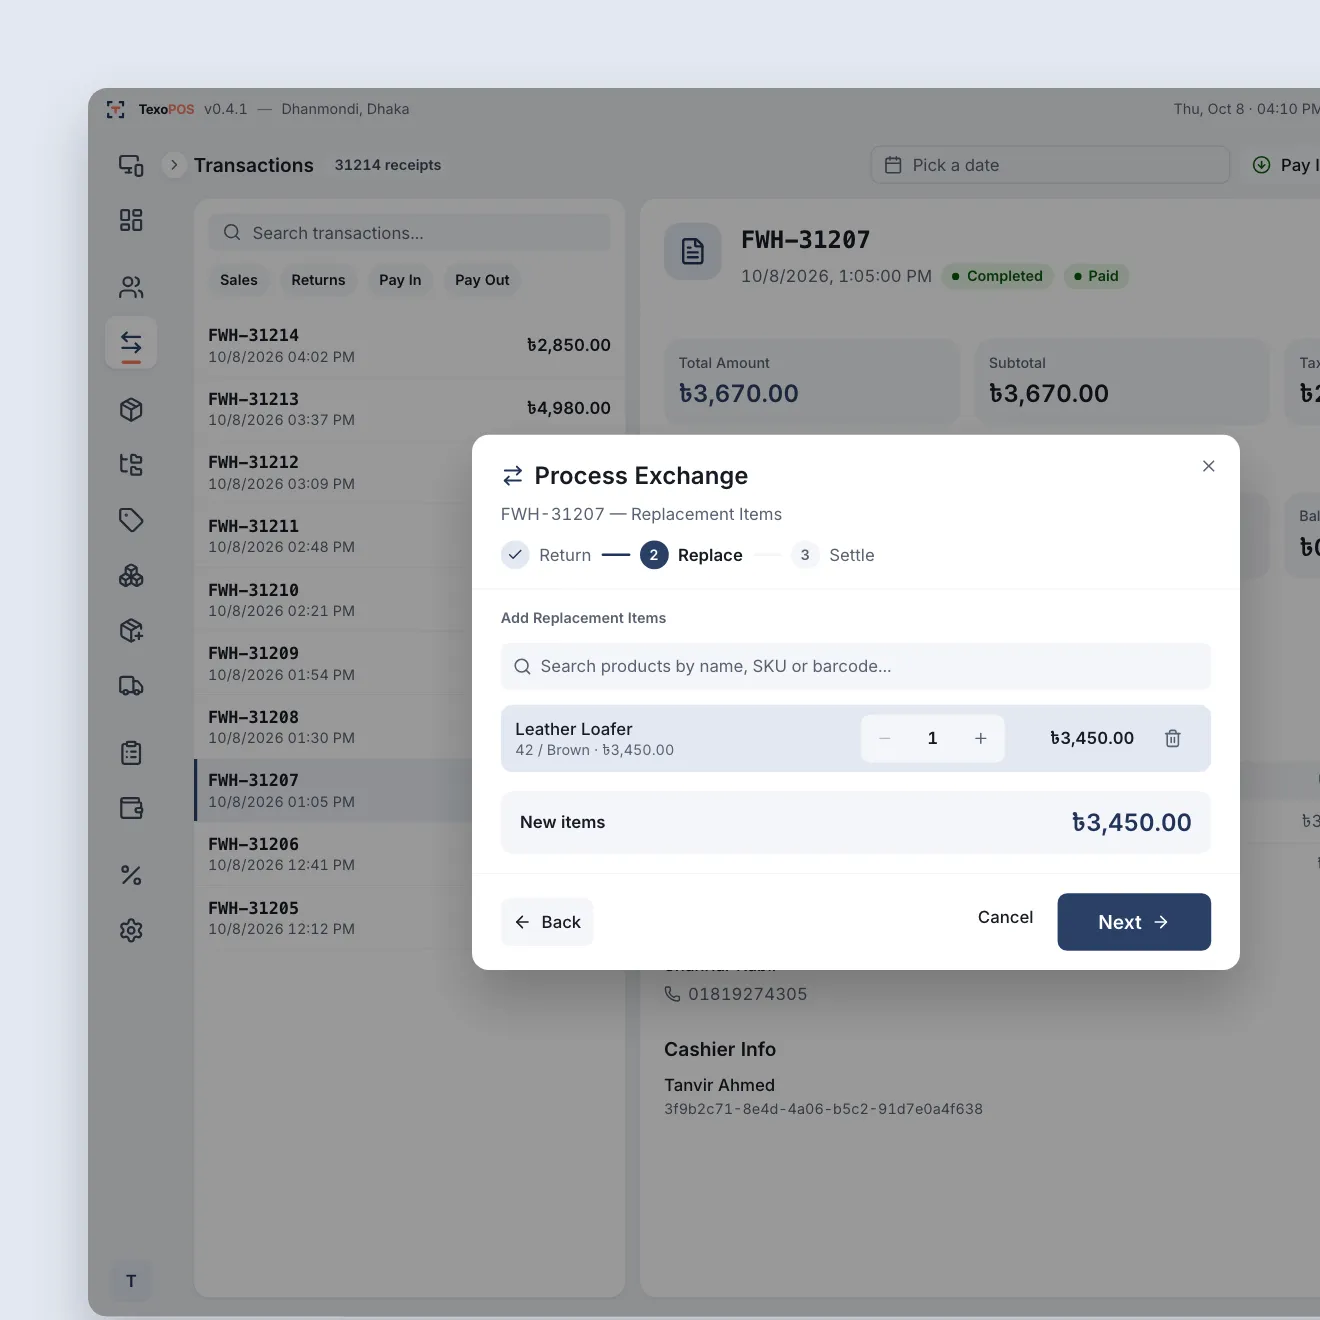The image size is (1320, 1320).
Task: Open the price tag icon
Action: (131, 520)
